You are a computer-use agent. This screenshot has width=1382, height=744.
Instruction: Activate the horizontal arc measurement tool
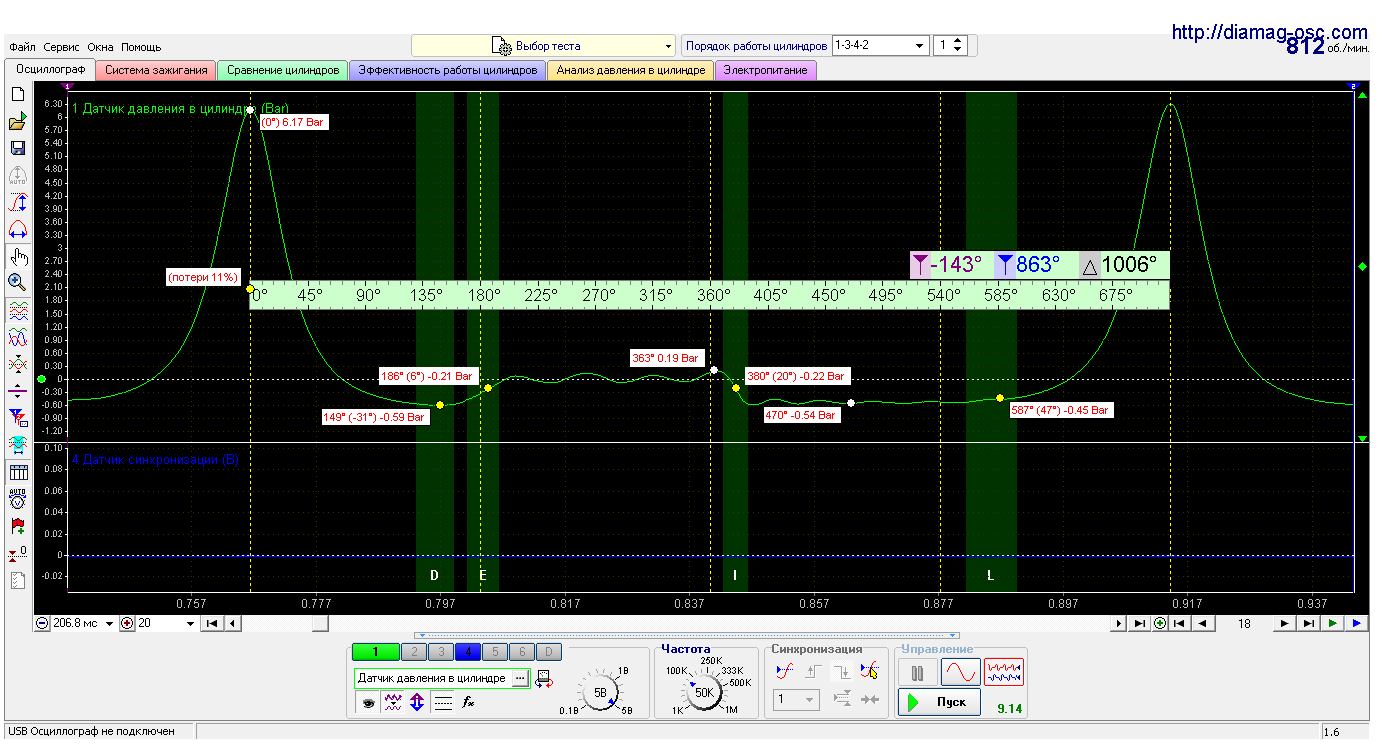[17, 229]
